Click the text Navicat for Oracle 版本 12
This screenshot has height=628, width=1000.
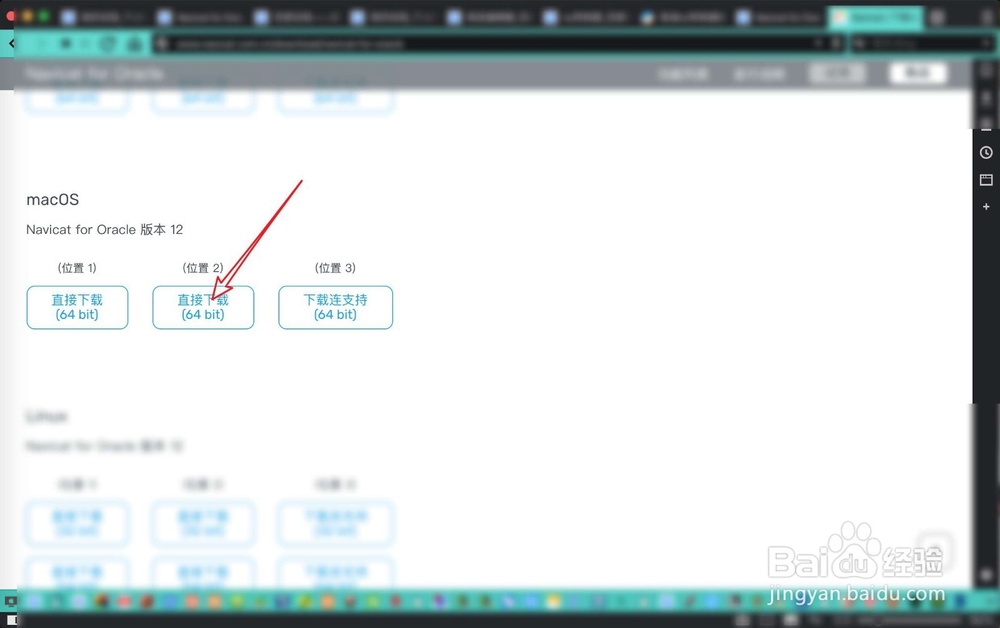[x=105, y=230]
